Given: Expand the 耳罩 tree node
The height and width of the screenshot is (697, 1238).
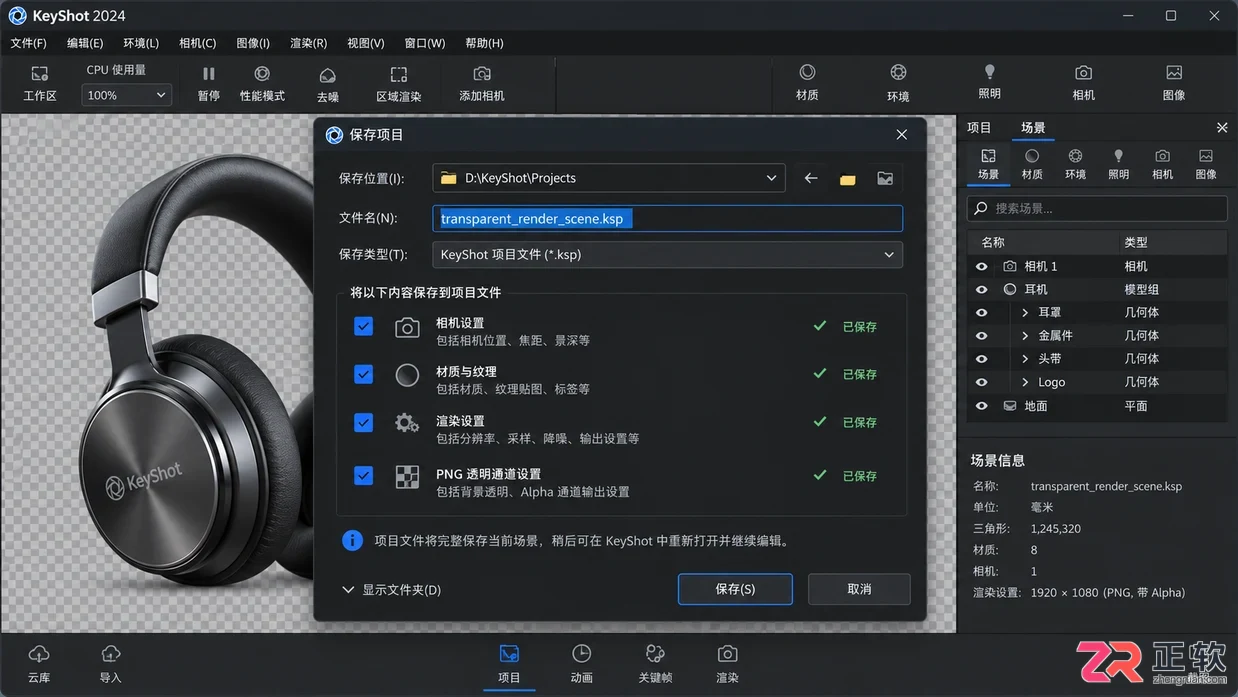Looking at the screenshot, I should [1025, 313].
